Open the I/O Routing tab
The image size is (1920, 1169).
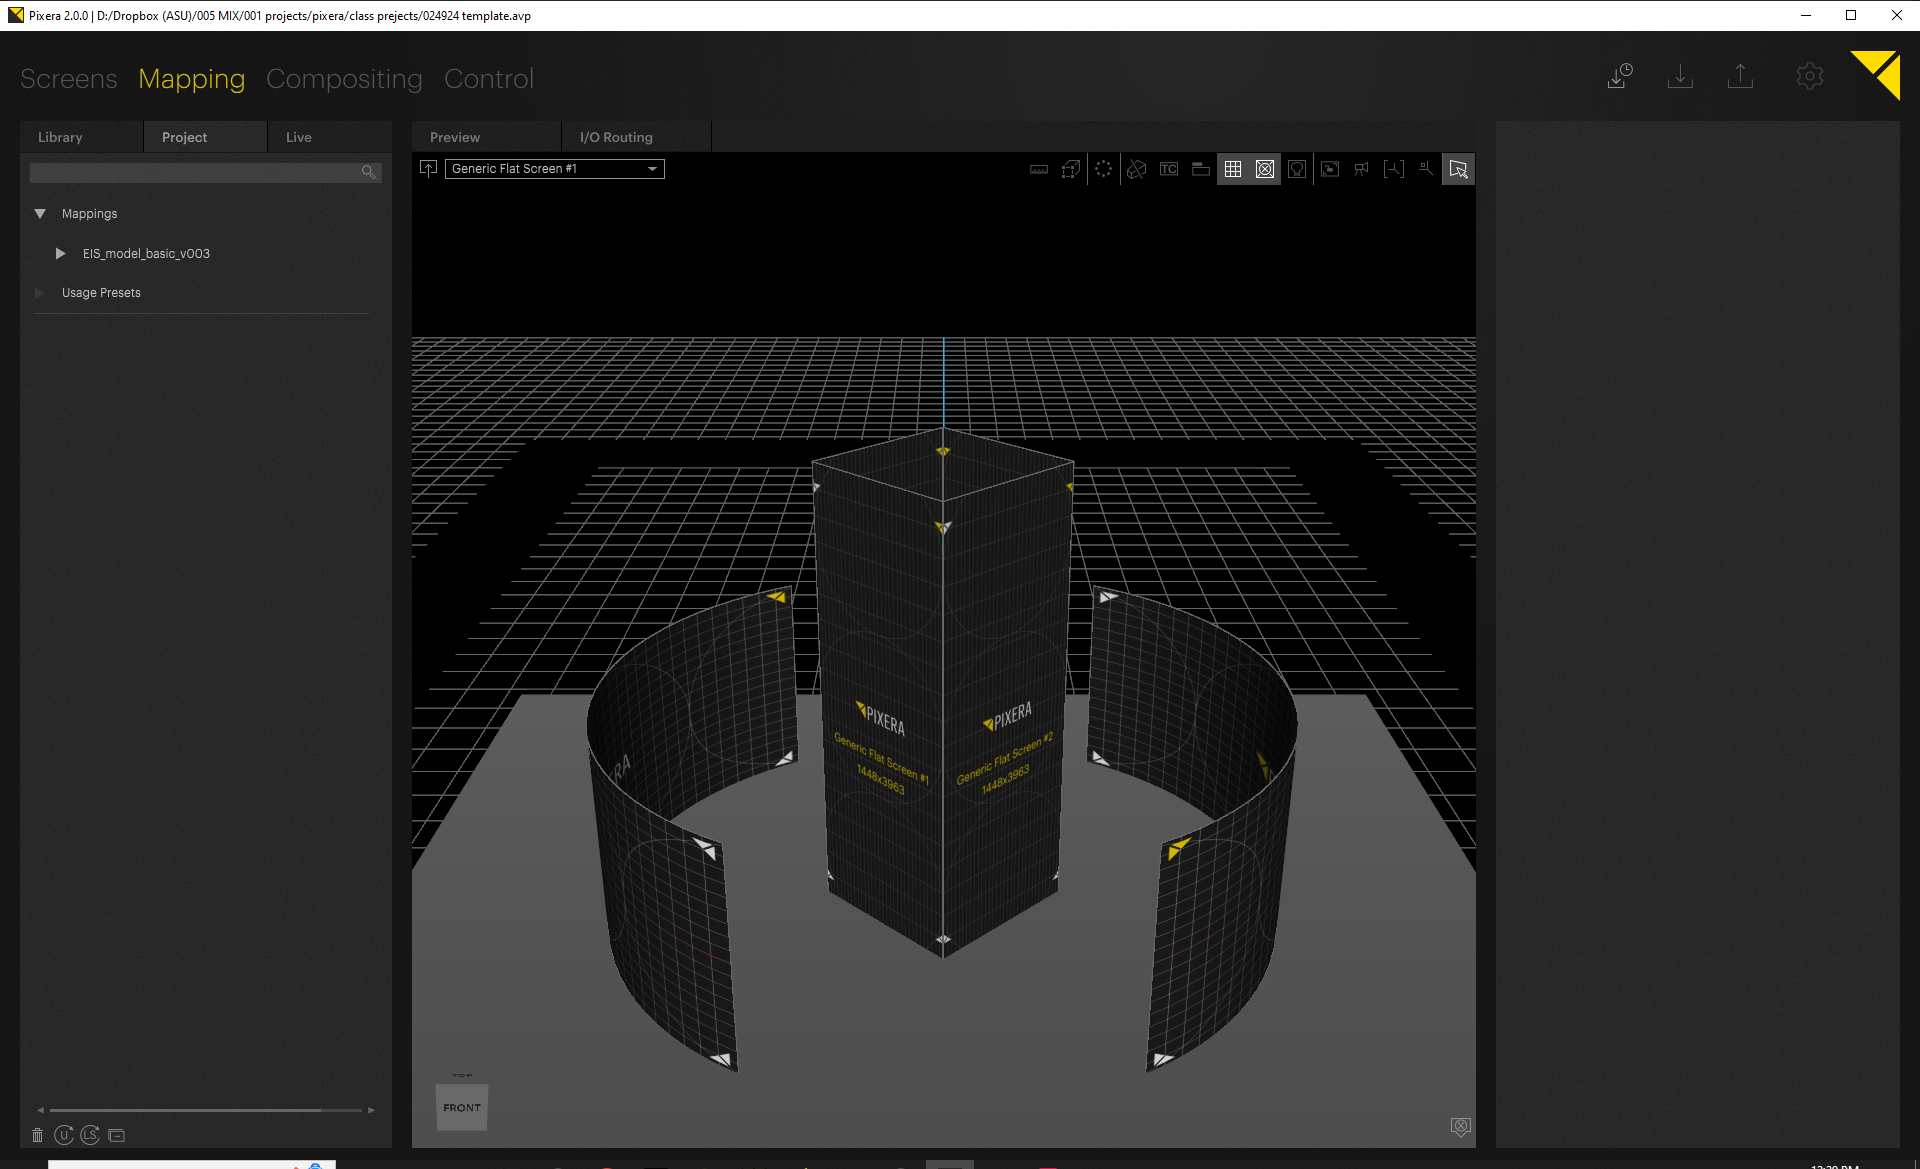pos(616,138)
